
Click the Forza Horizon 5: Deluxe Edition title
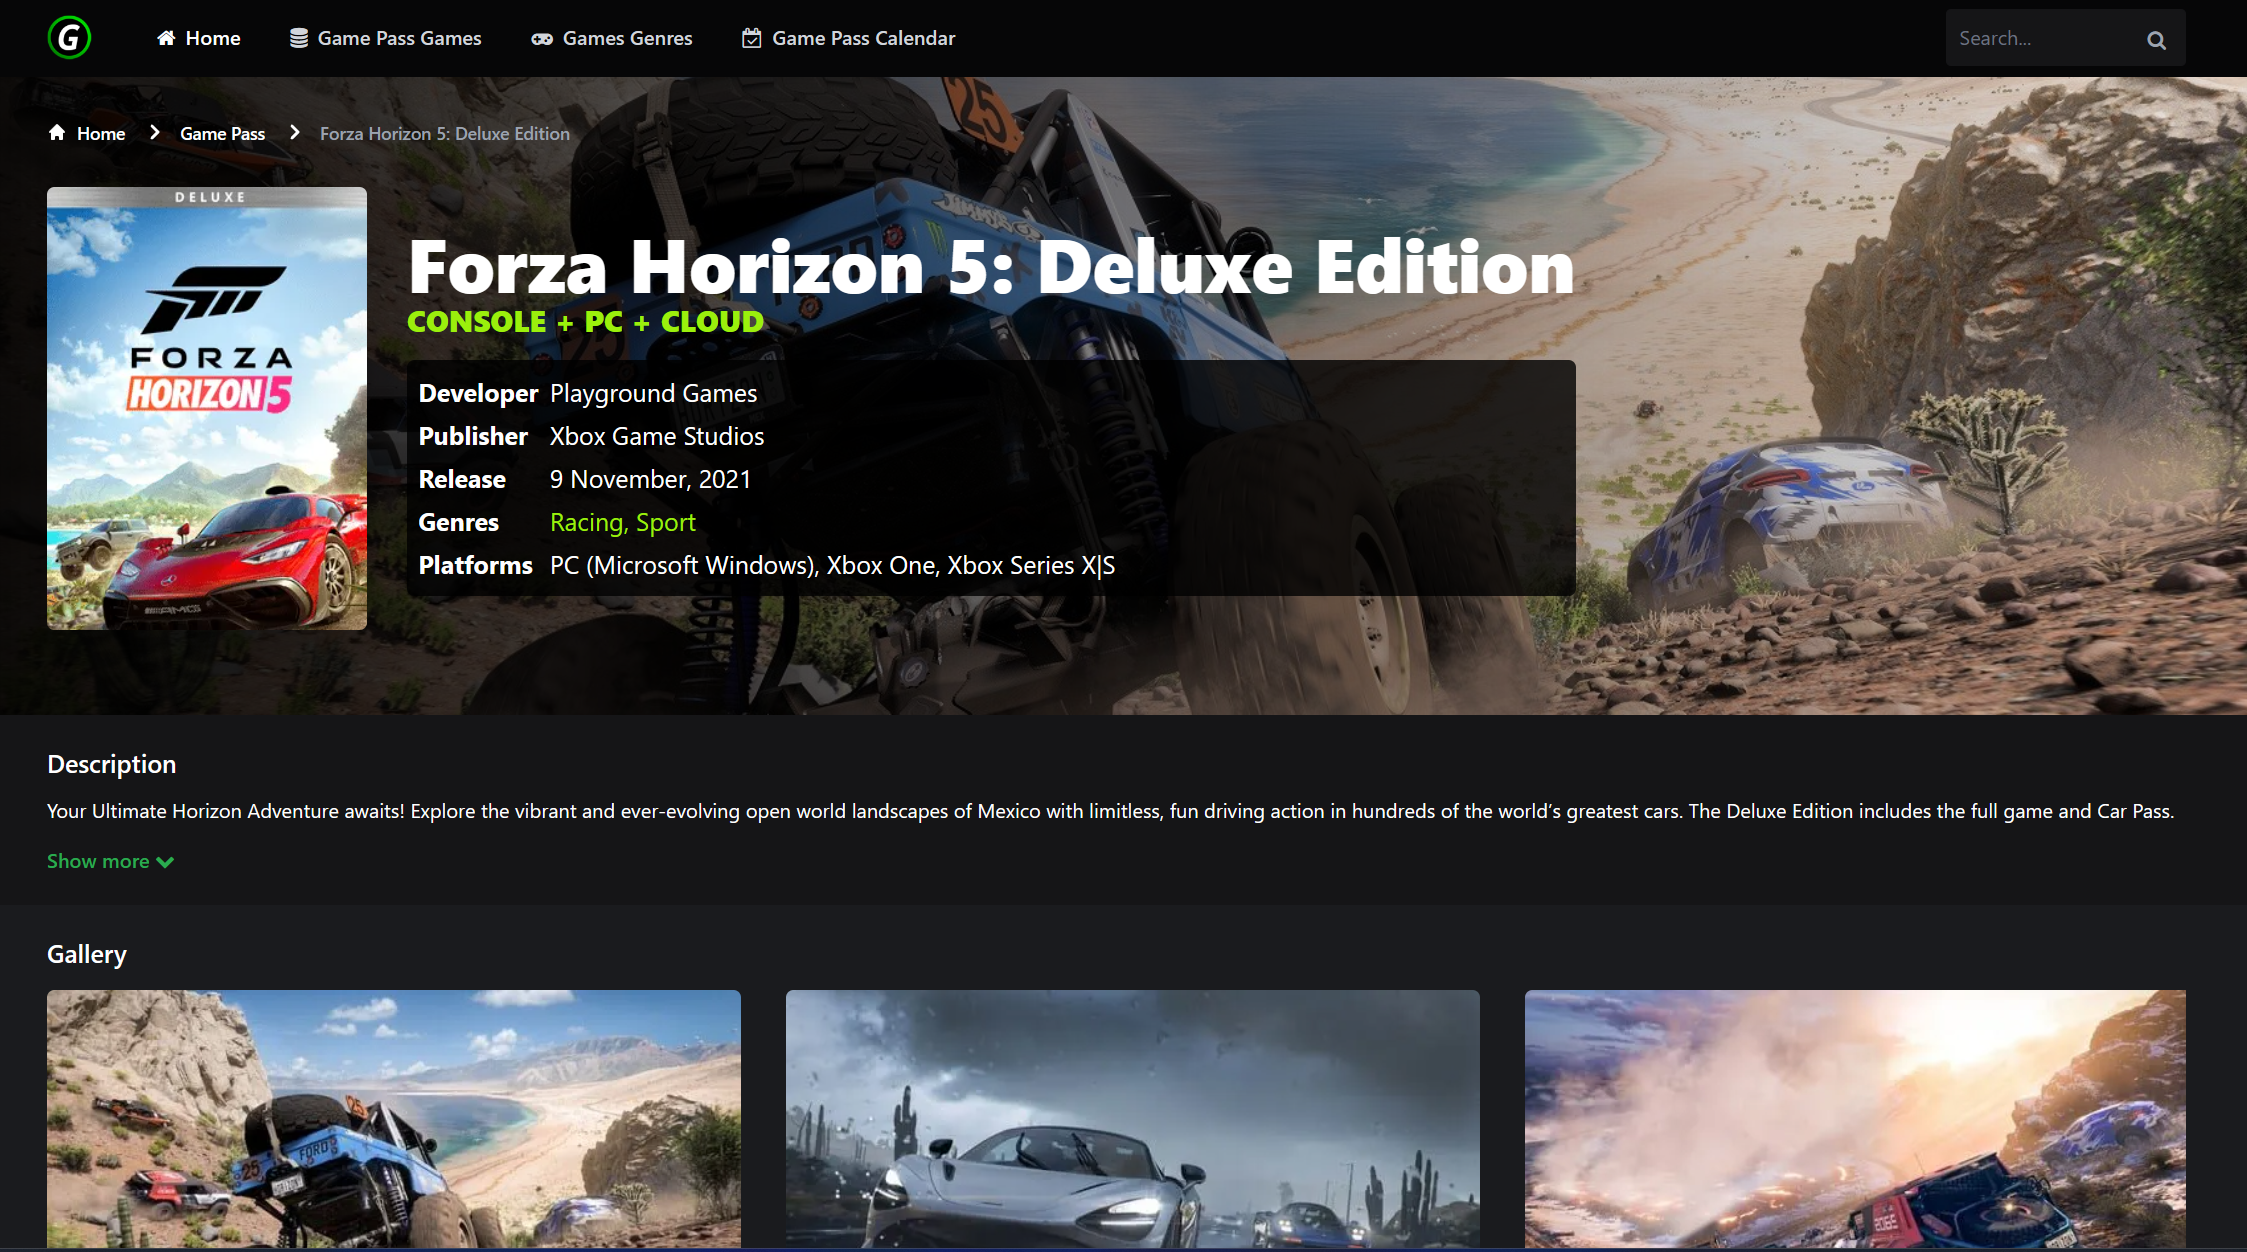tap(991, 267)
